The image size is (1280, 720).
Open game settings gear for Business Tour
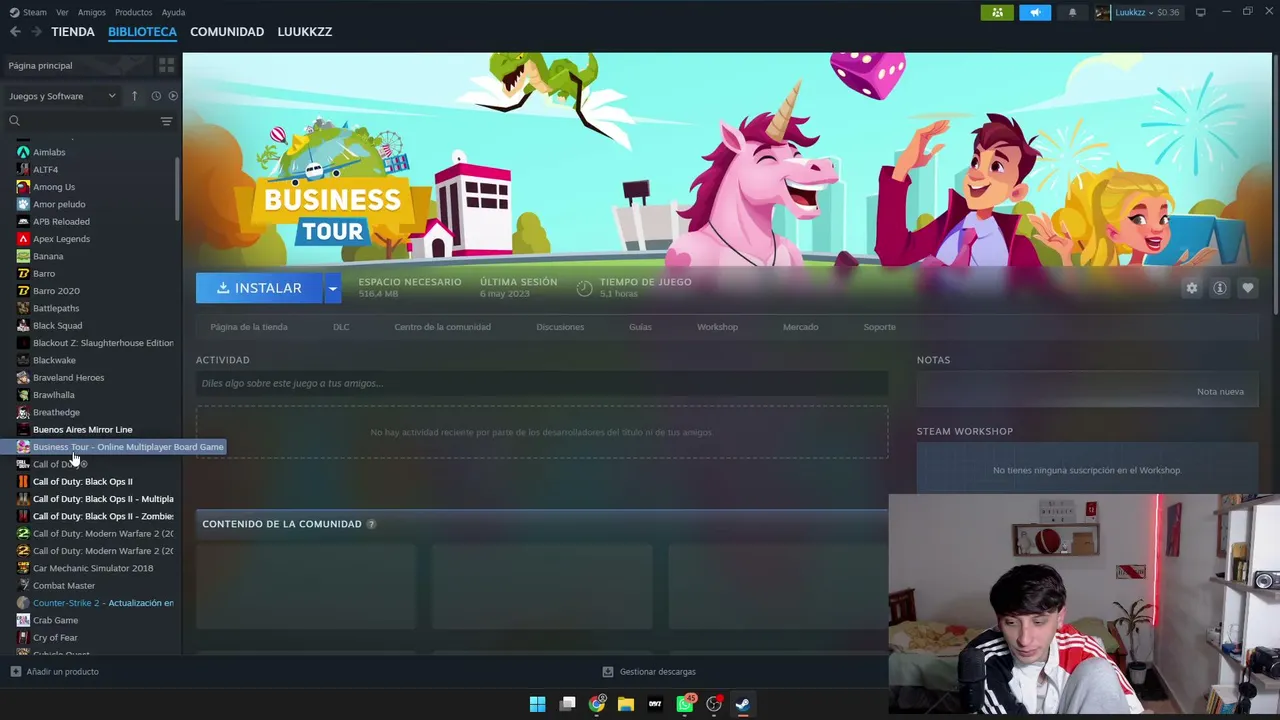(1191, 288)
